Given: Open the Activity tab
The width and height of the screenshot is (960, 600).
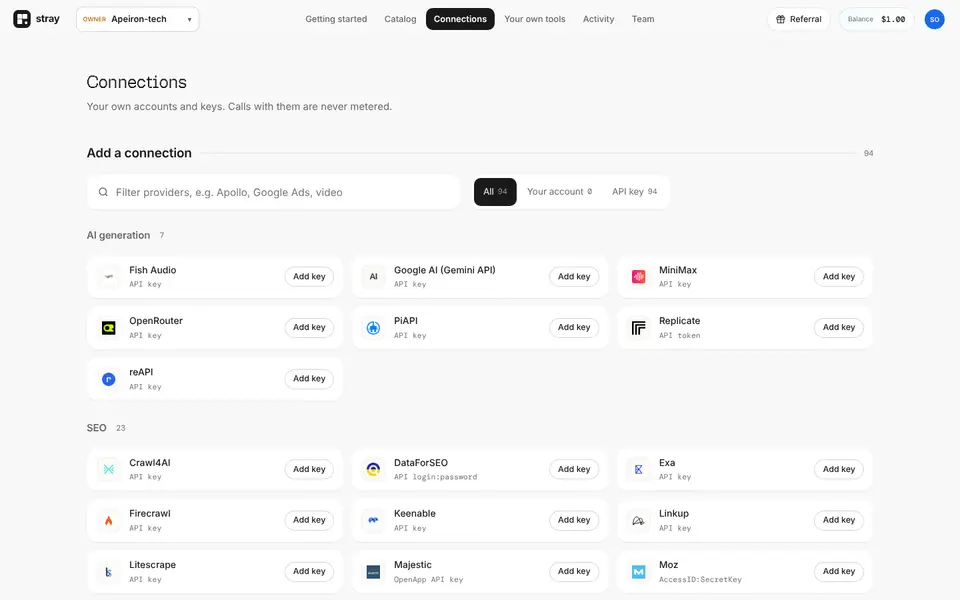Looking at the screenshot, I should (598, 19).
